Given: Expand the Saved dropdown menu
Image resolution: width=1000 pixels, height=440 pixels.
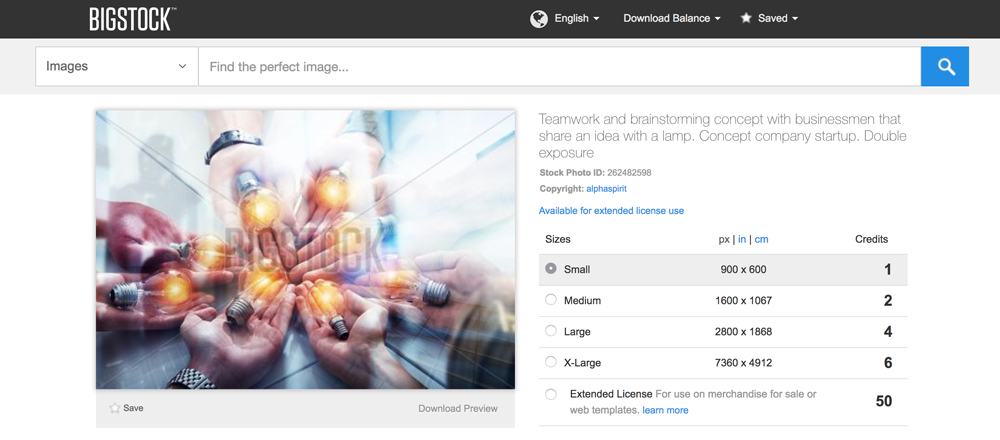Looking at the screenshot, I should (777, 18).
